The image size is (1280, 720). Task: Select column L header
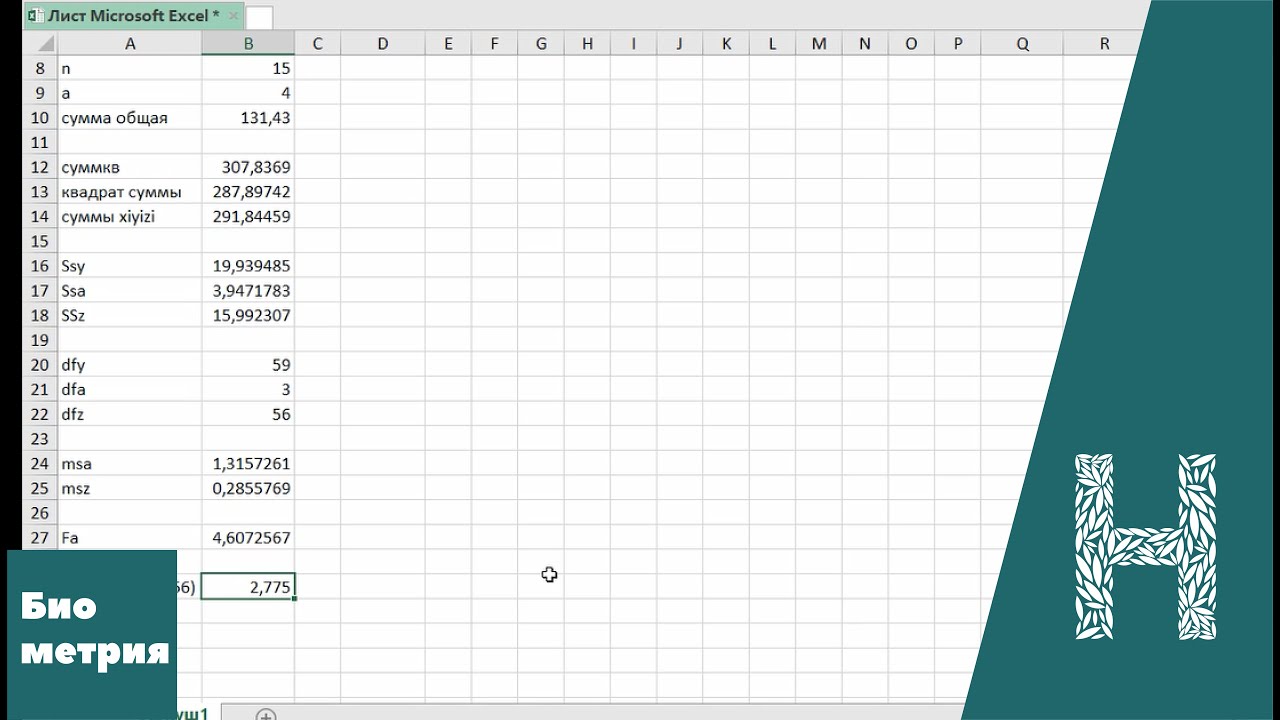pyautogui.click(x=772, y=44)
